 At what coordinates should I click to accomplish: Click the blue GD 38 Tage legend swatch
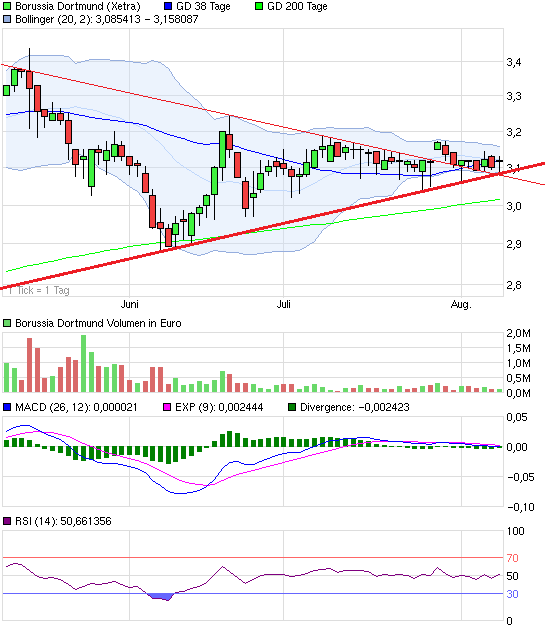pos(168,6)
